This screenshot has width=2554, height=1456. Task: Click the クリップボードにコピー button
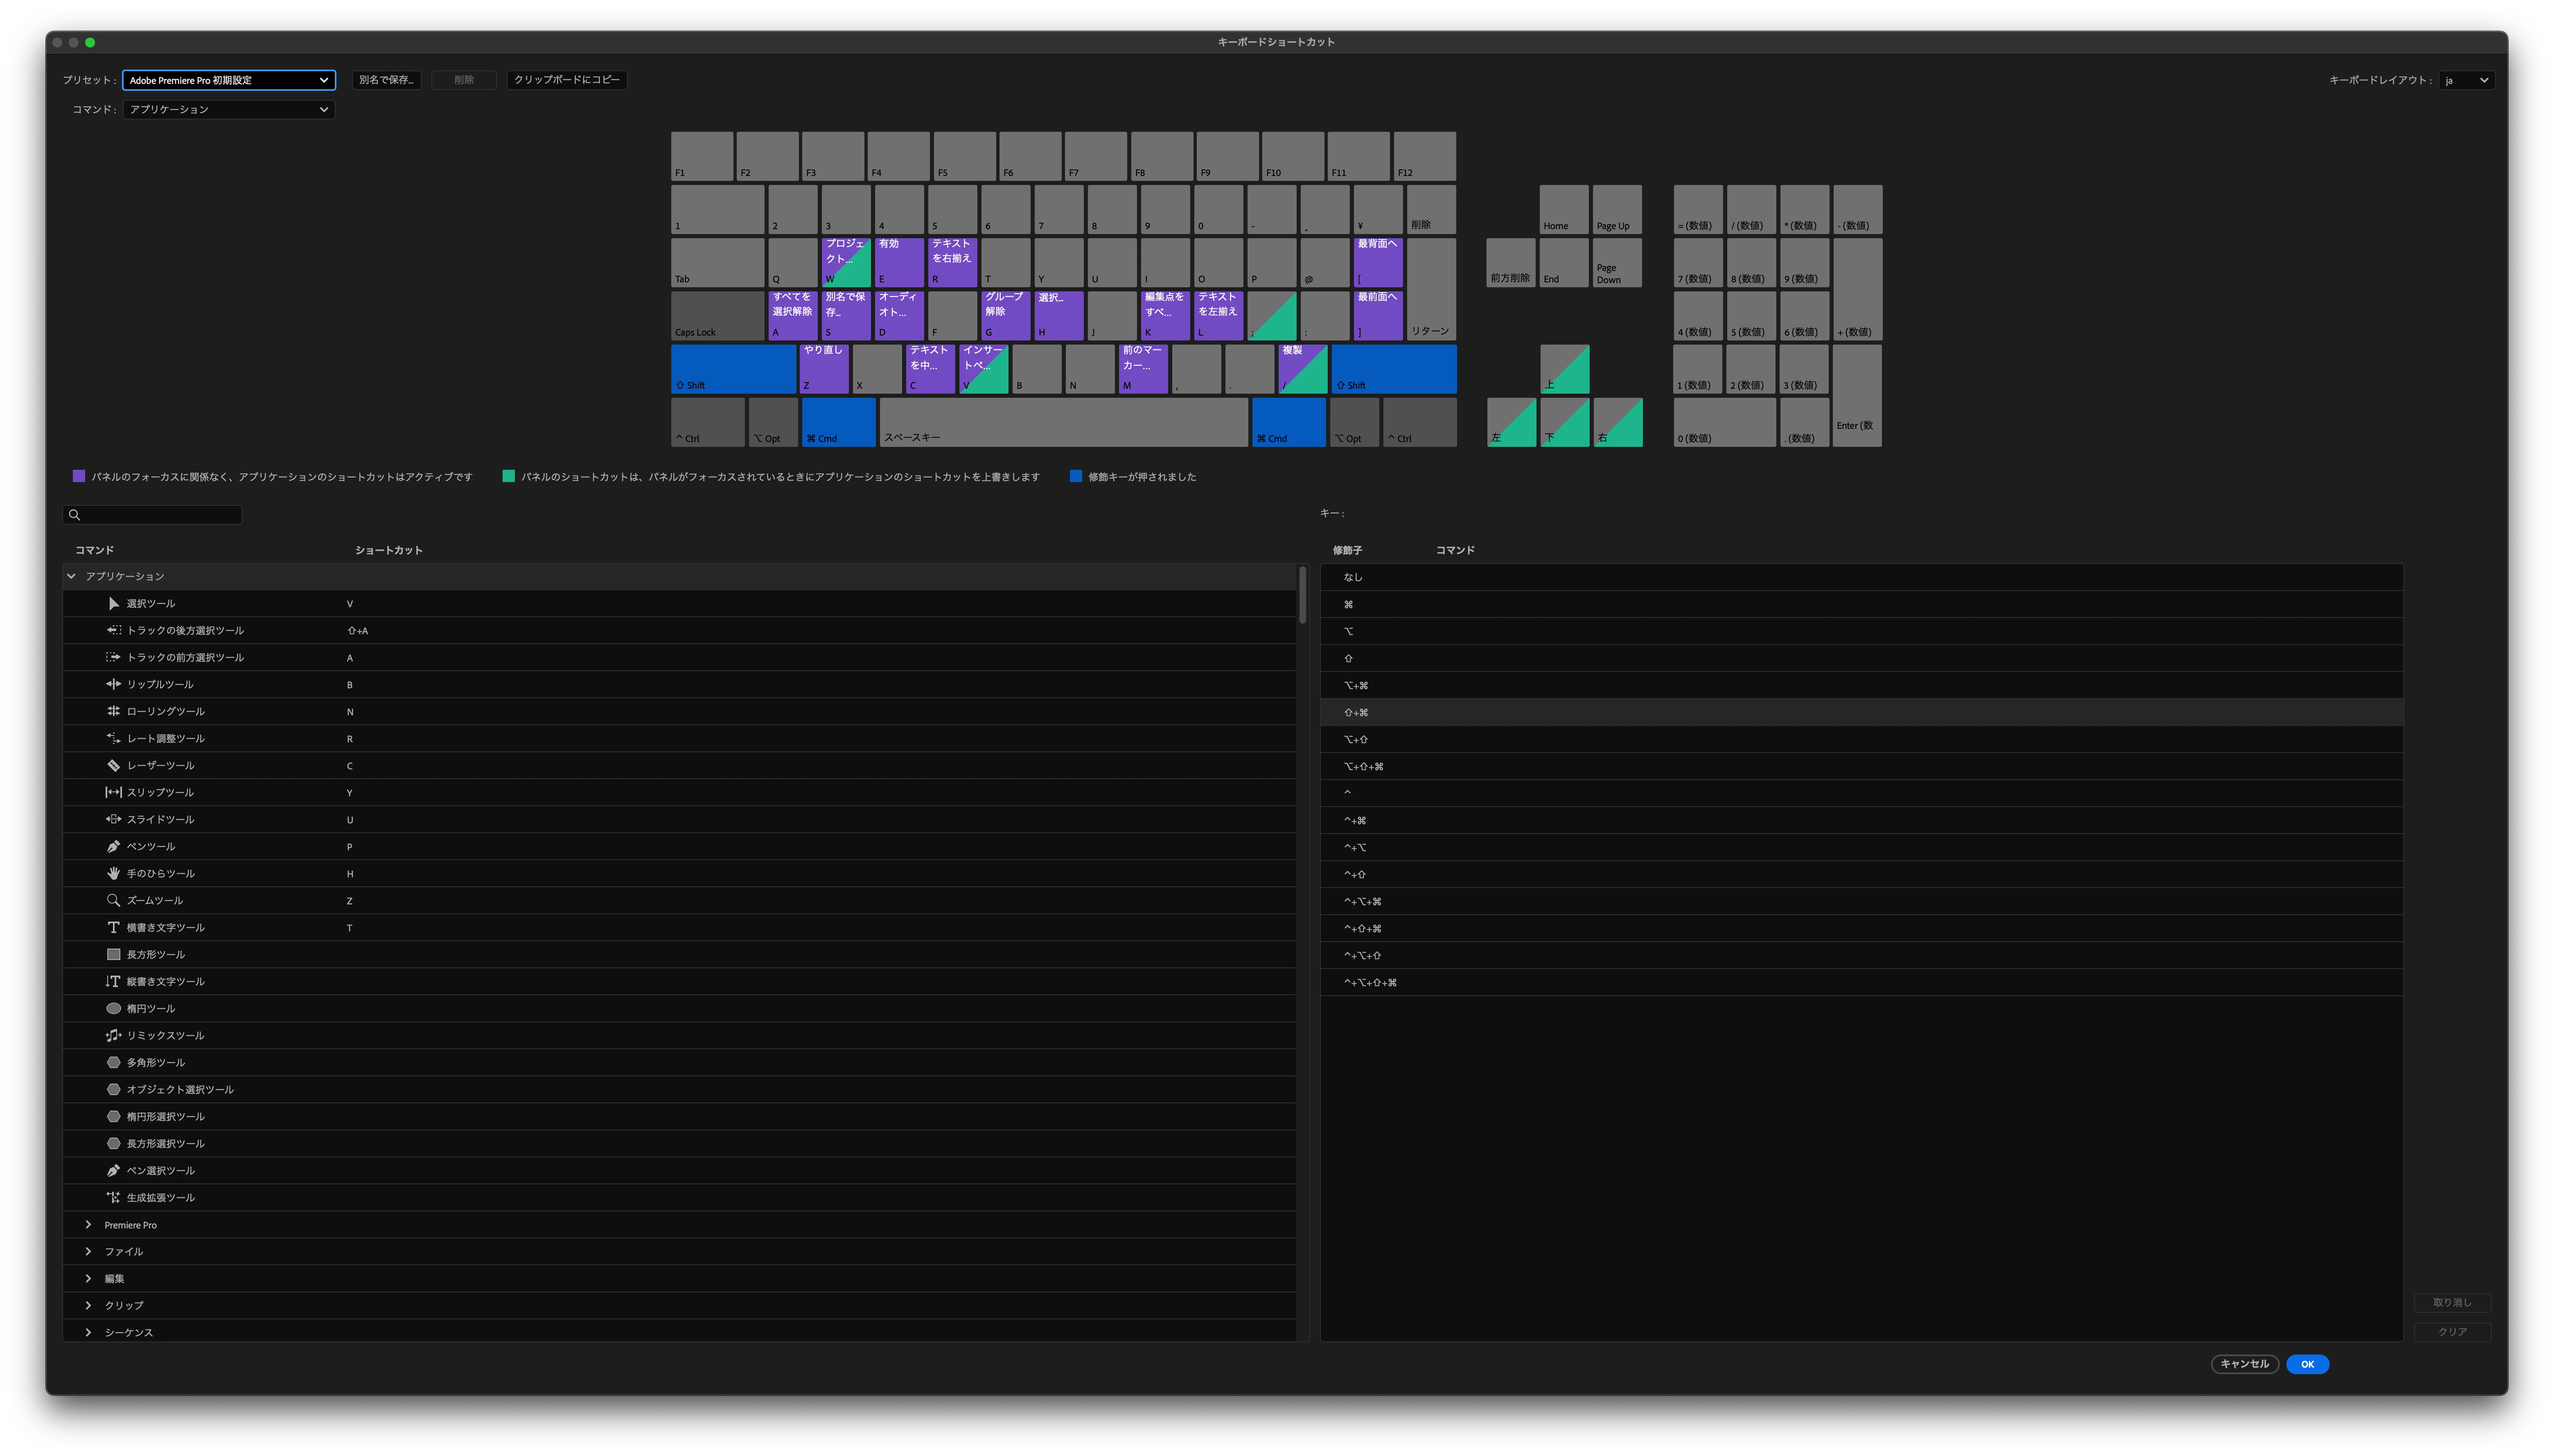(x=566, y=80)
